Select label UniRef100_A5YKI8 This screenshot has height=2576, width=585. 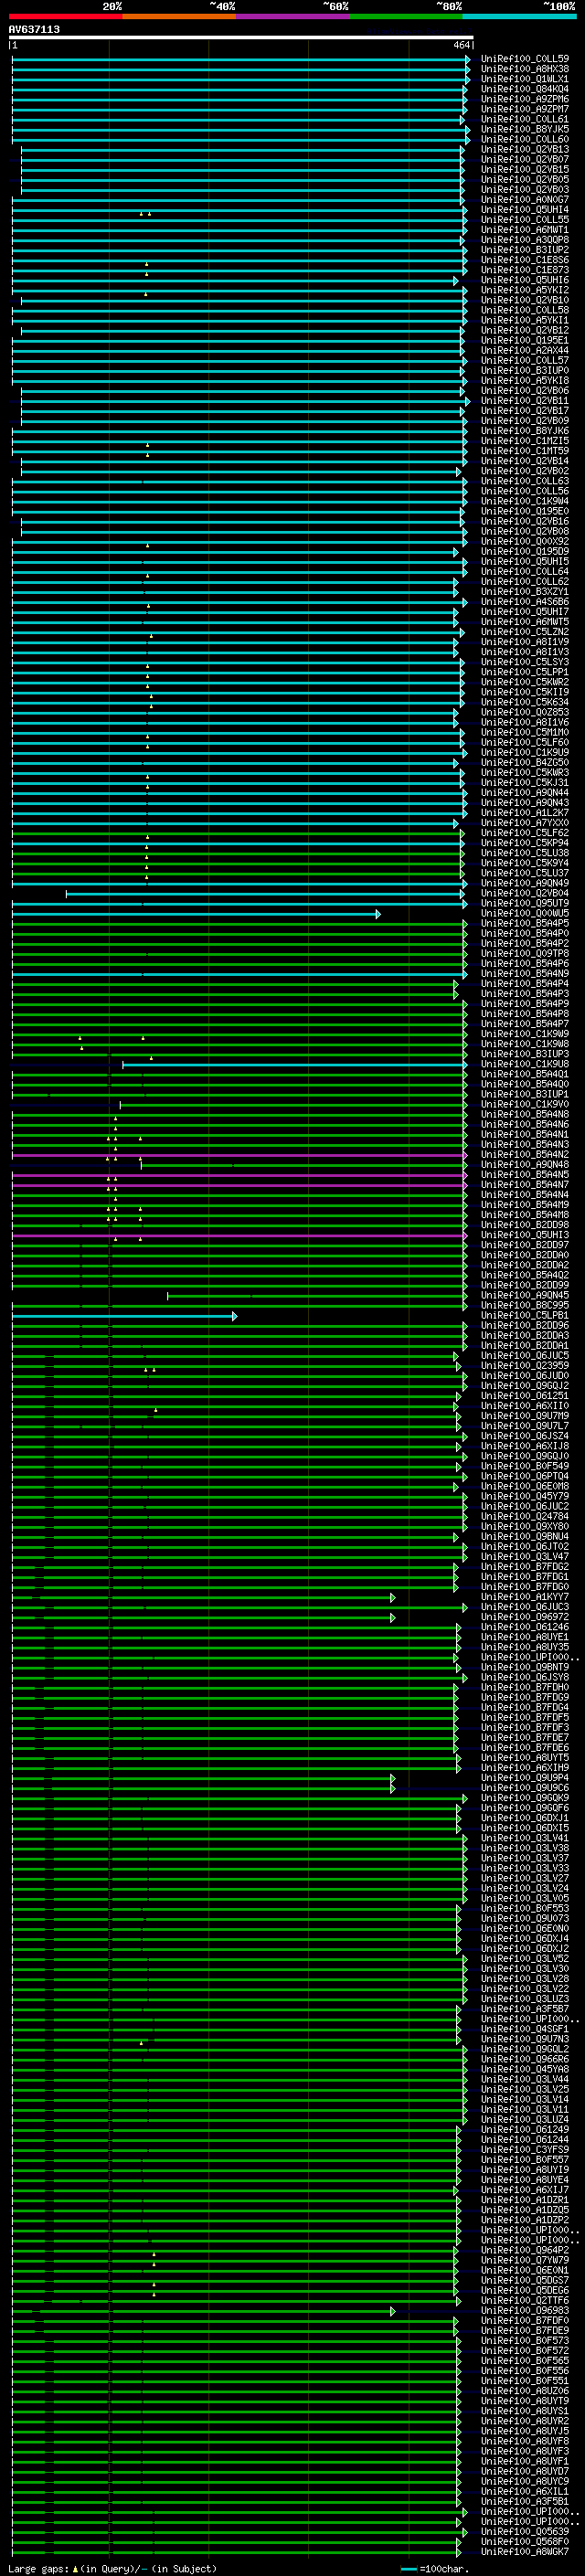click(x=525, y=381)
